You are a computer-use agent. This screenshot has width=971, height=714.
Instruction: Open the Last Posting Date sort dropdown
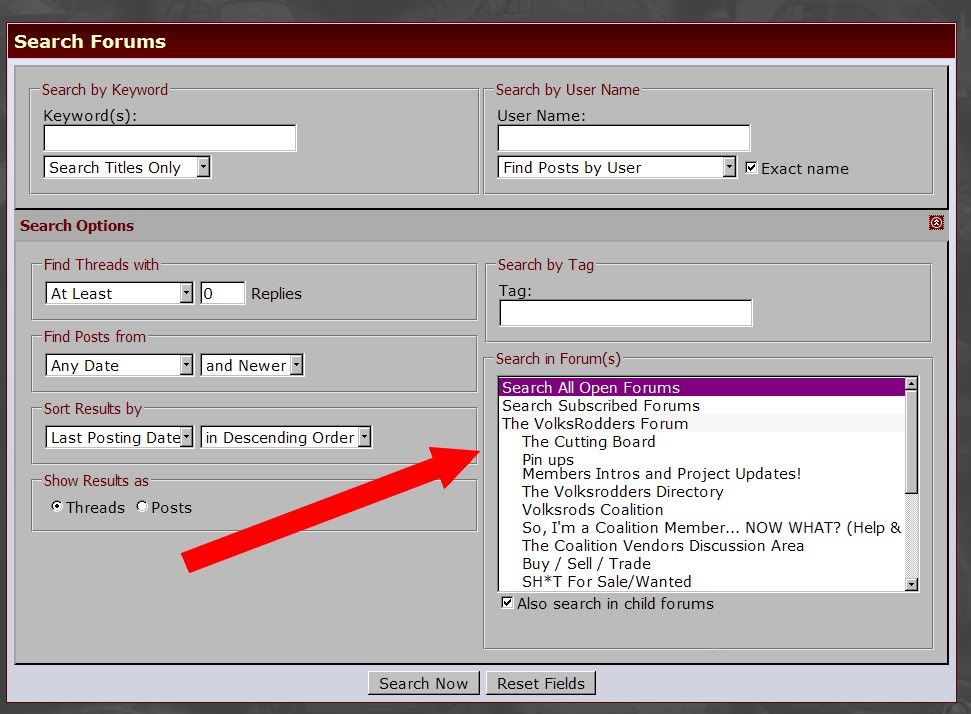(x=119, y=437)
